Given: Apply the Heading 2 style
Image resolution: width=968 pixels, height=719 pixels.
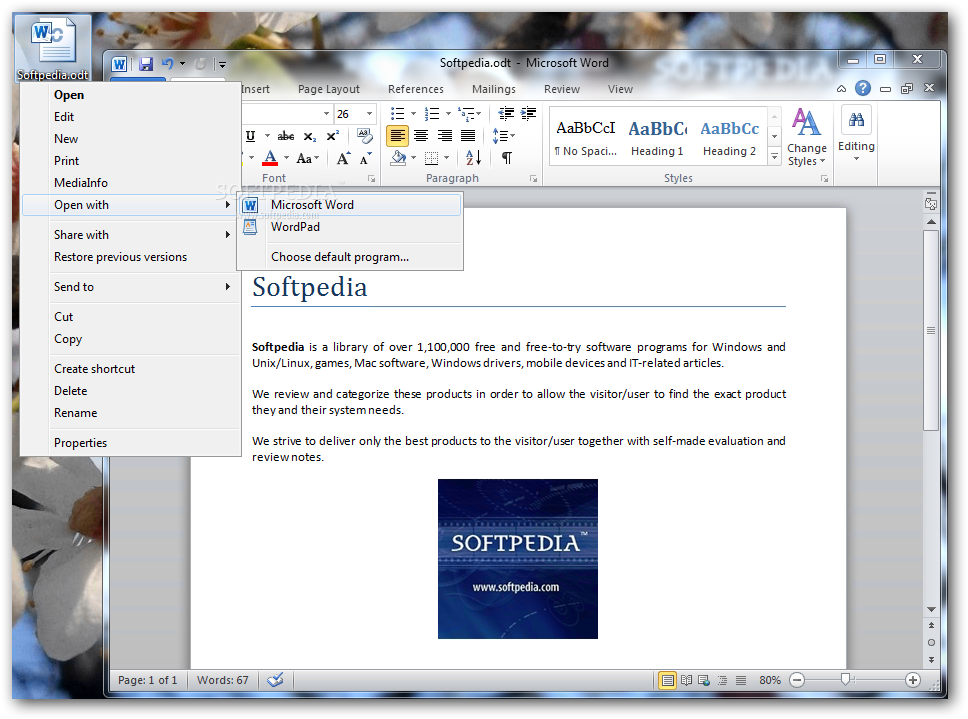Looking at the screenshot, I should point(729,137).
